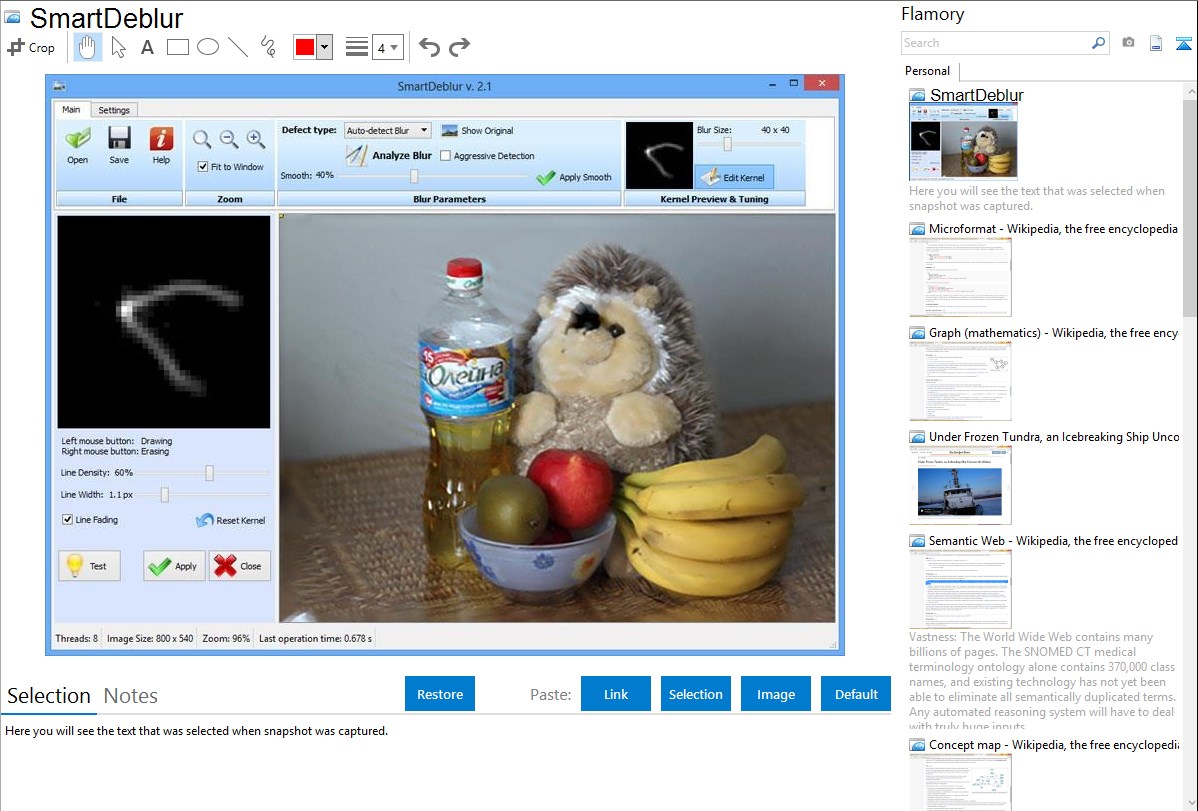Open the annotation color dropdown arrow
1198x811 pixels.
(324, 47)
